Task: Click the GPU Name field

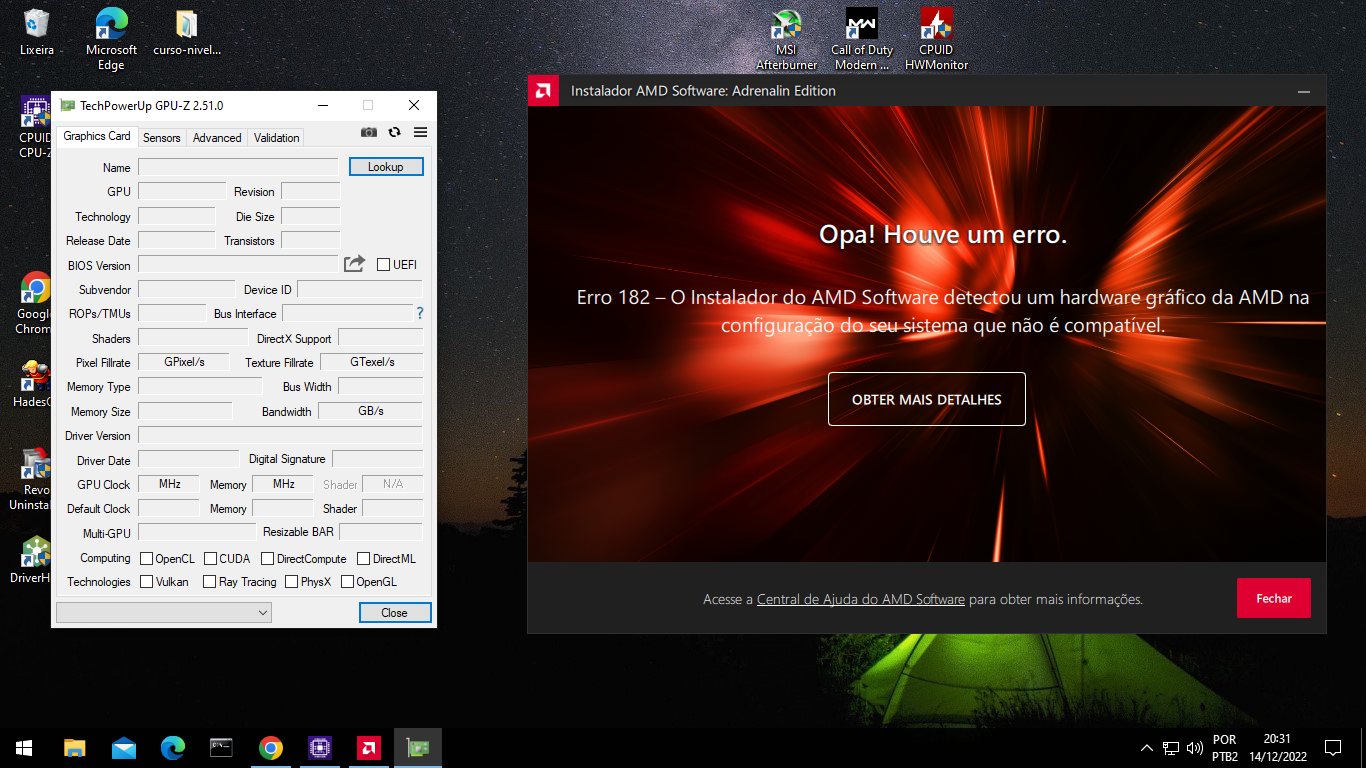Action: click(x=239, y=167)
